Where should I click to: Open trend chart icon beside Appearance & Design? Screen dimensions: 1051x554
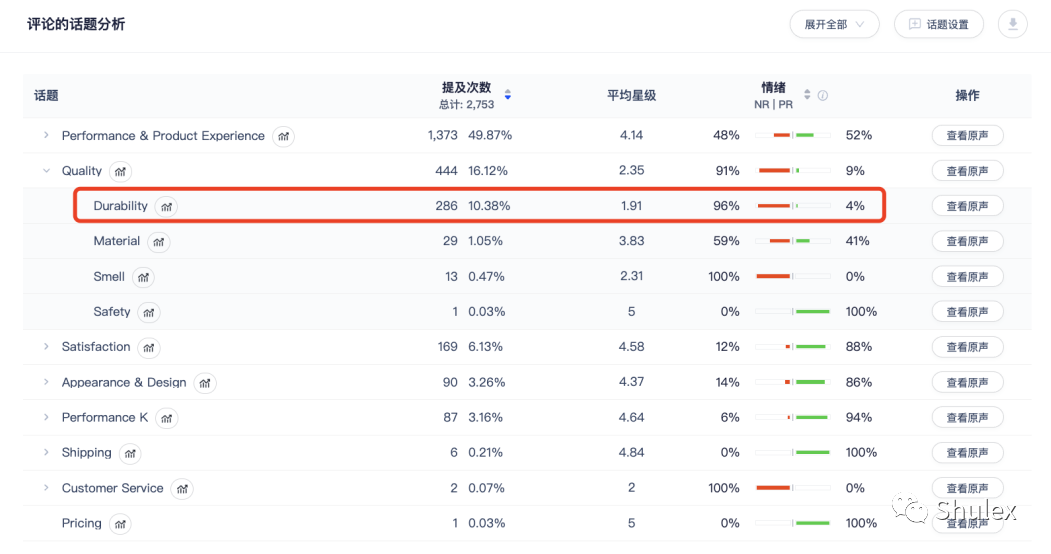(204, 383)
